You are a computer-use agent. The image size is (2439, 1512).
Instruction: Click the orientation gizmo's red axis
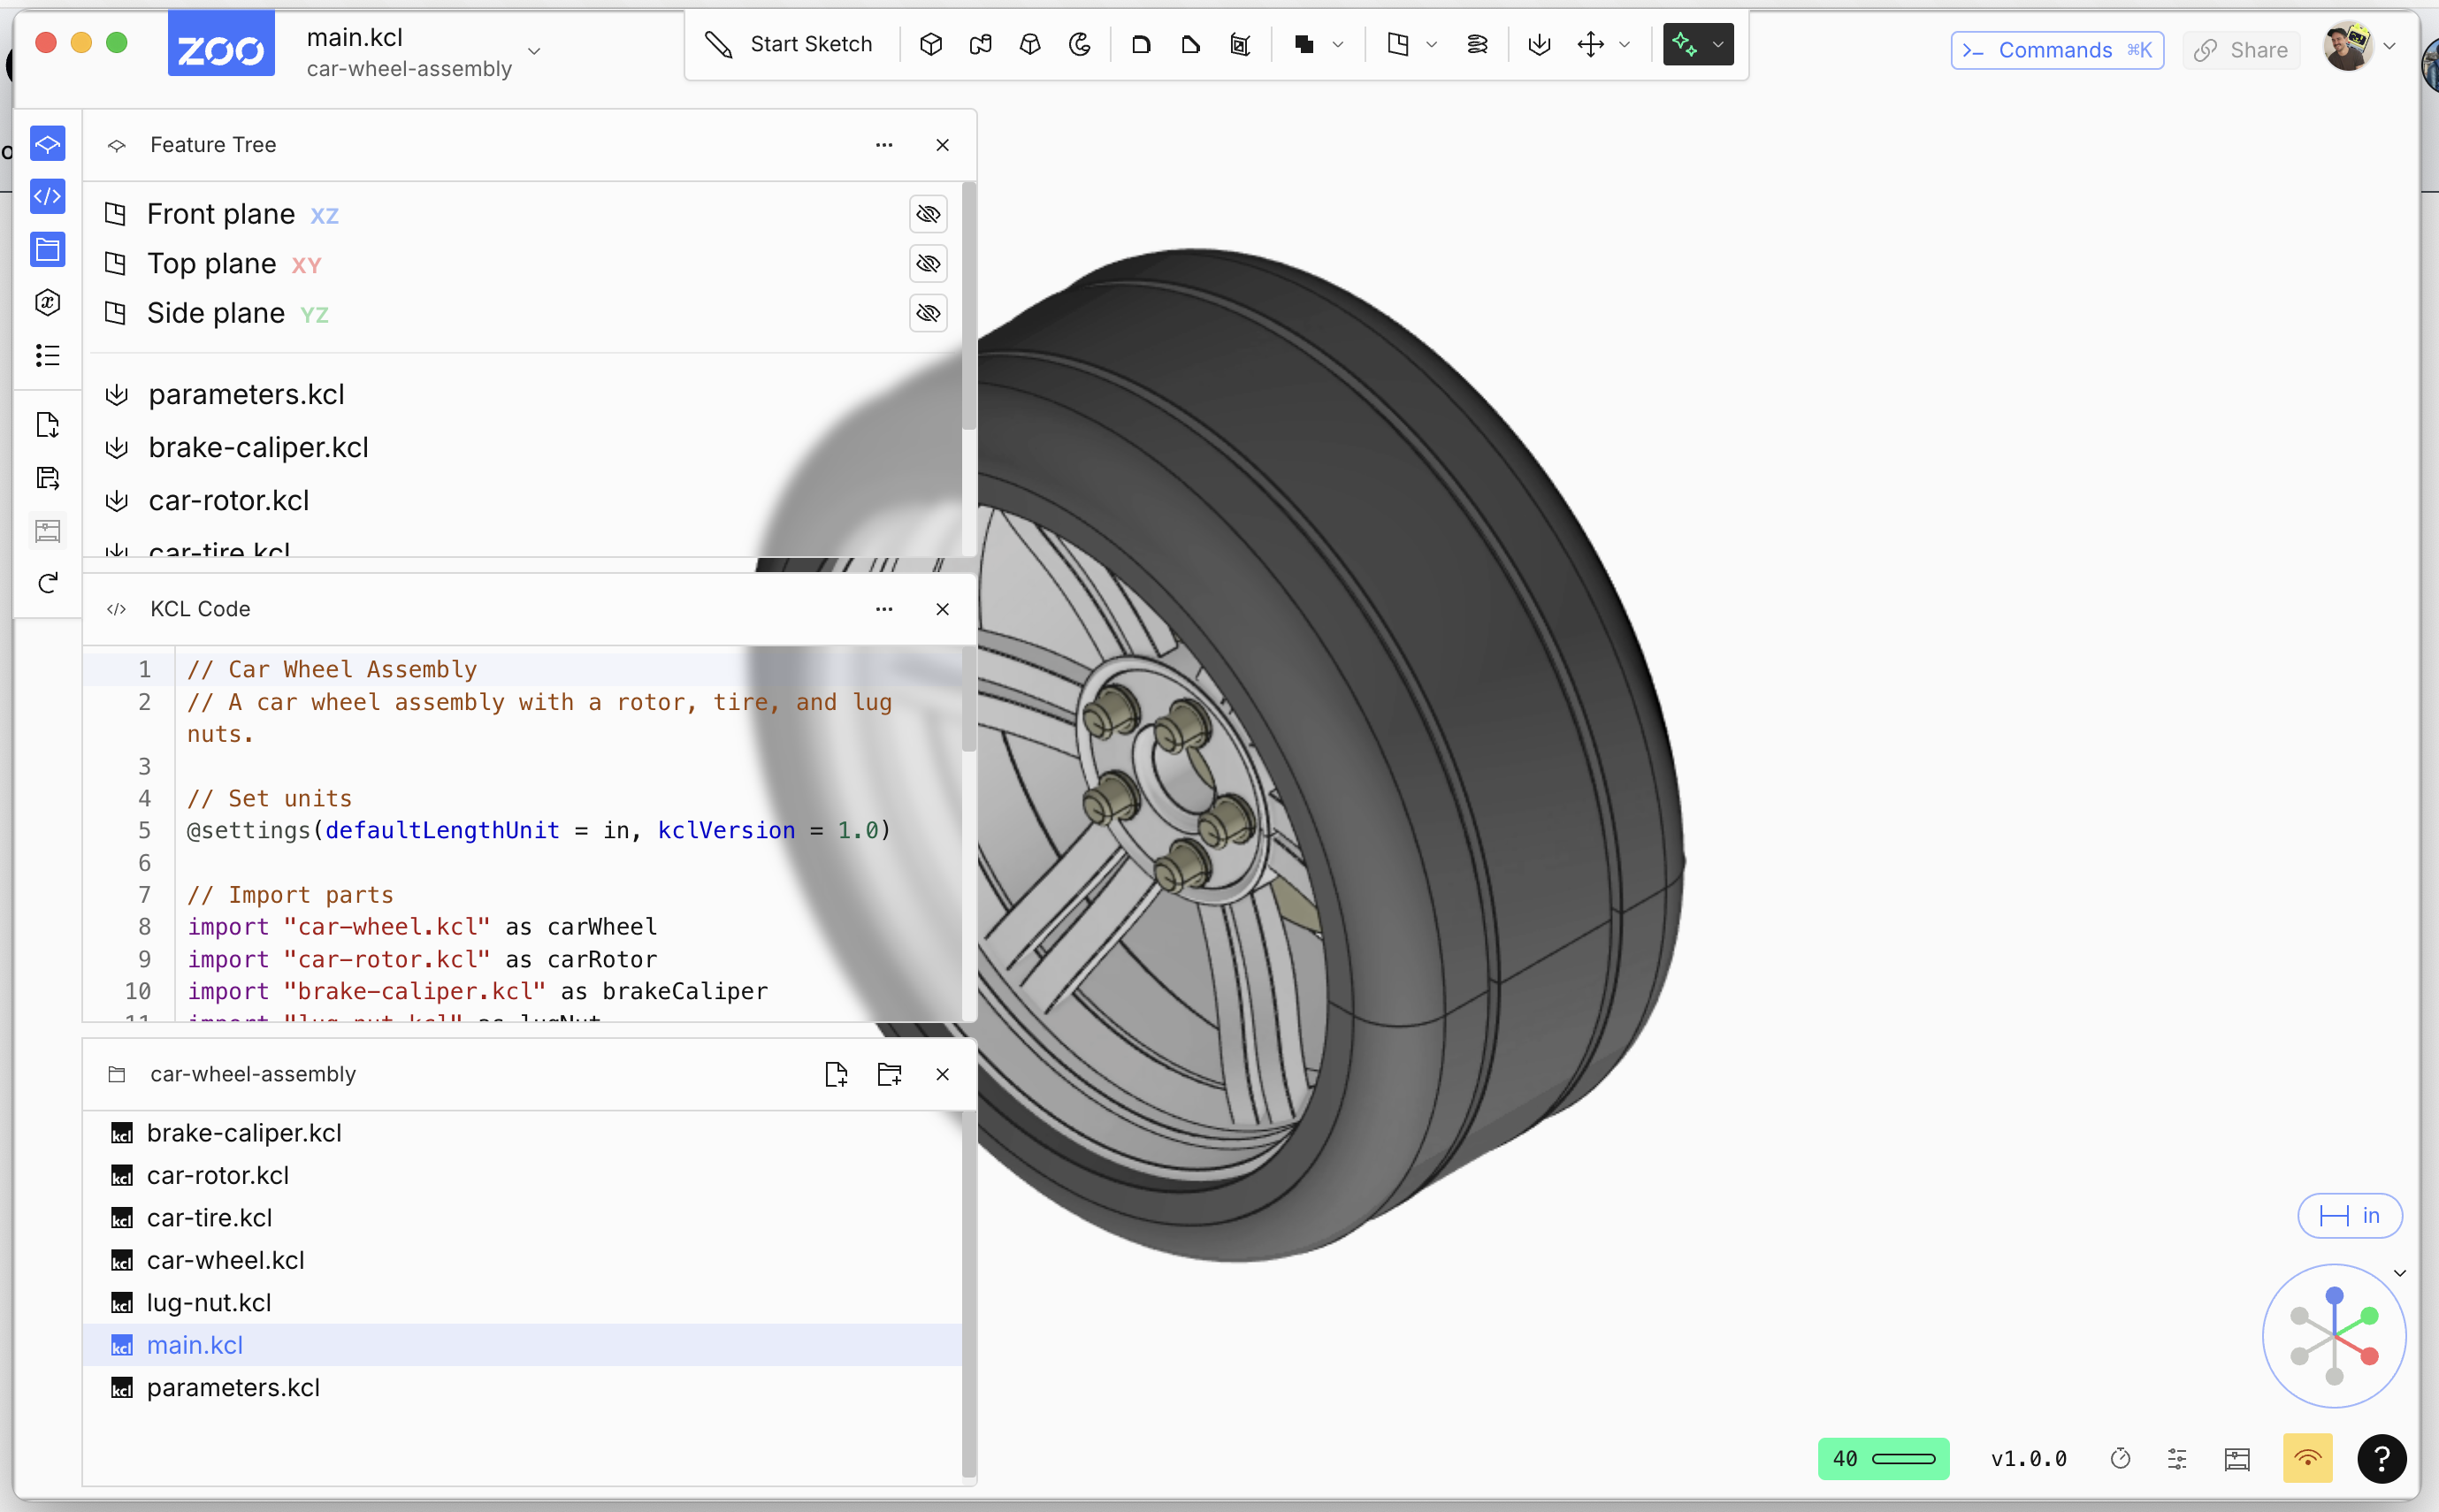[x=2369, y=1356]
